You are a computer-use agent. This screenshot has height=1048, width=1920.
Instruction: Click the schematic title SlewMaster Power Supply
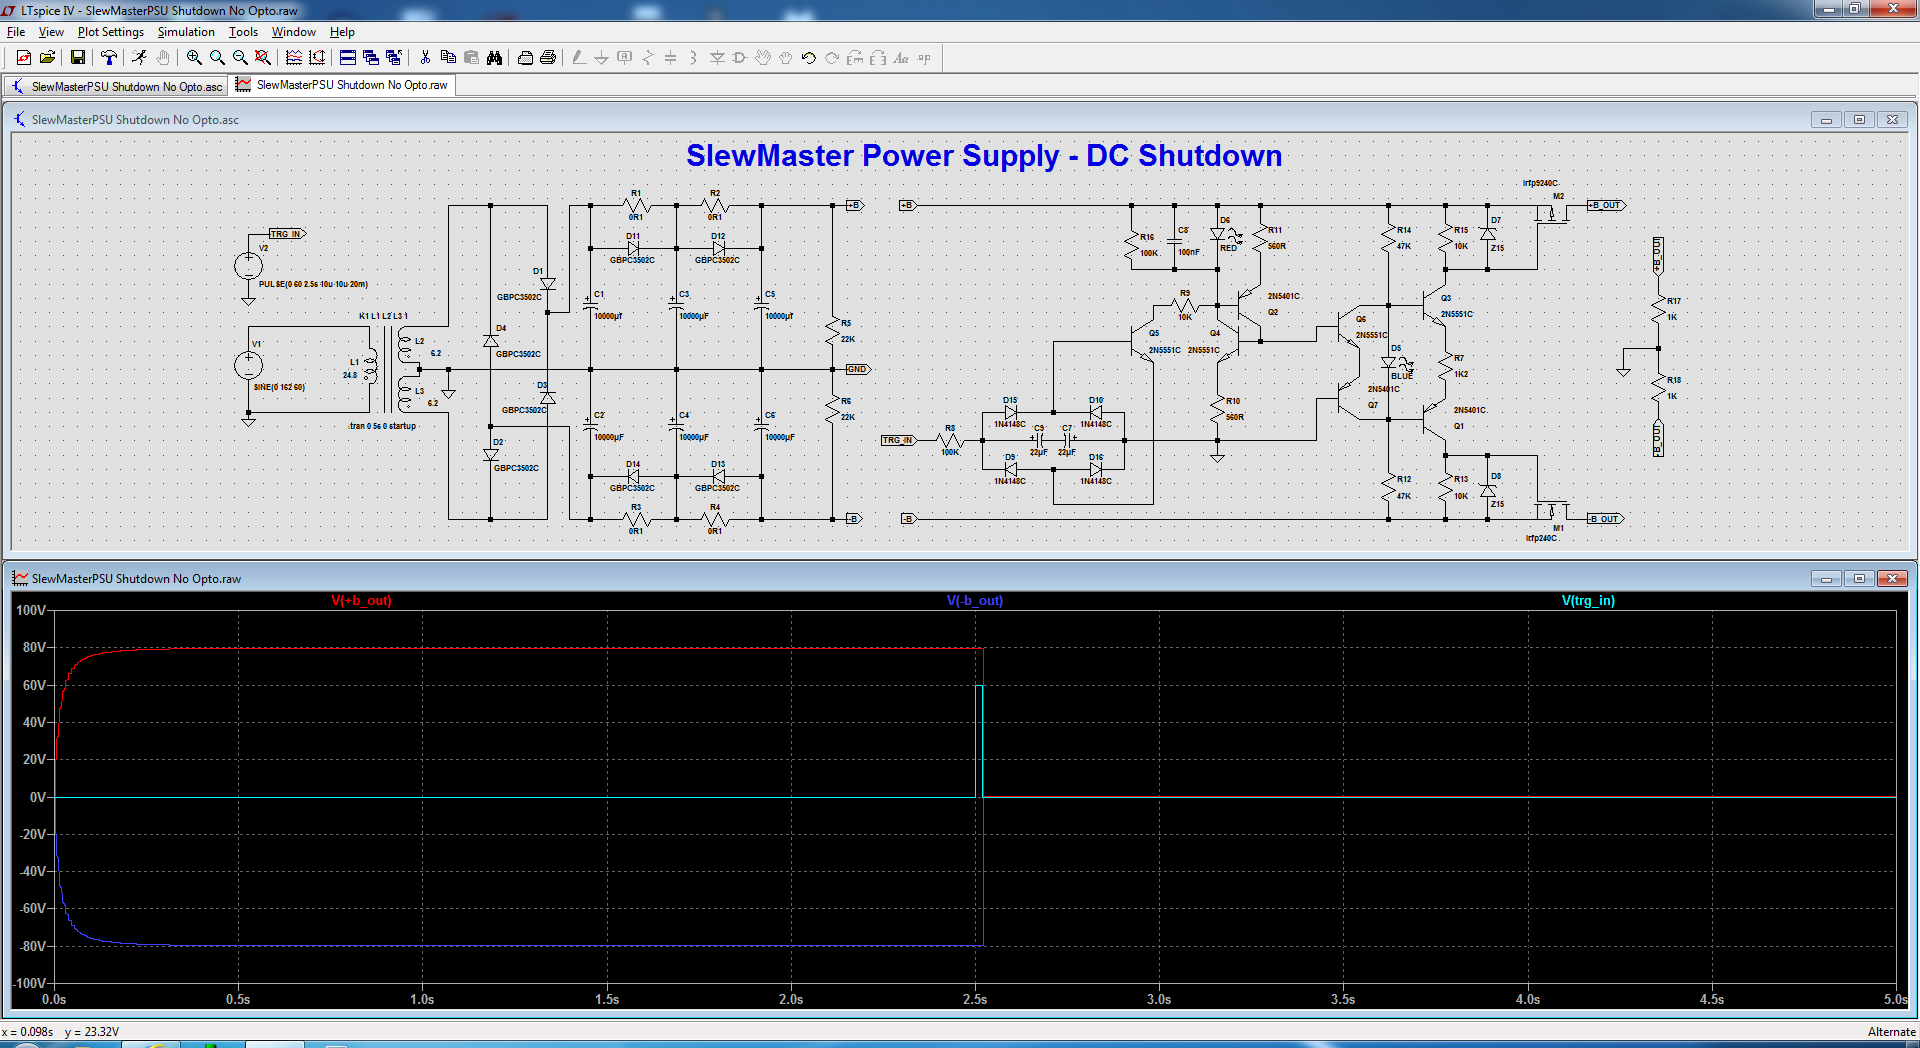[x=984, y=156]
